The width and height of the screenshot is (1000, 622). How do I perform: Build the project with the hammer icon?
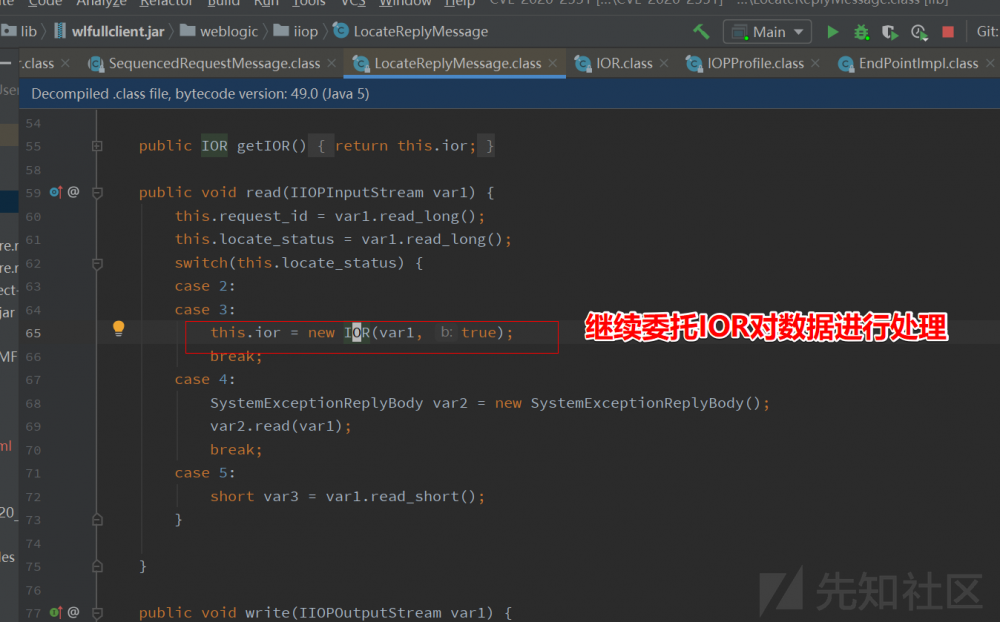coord(701,31)
